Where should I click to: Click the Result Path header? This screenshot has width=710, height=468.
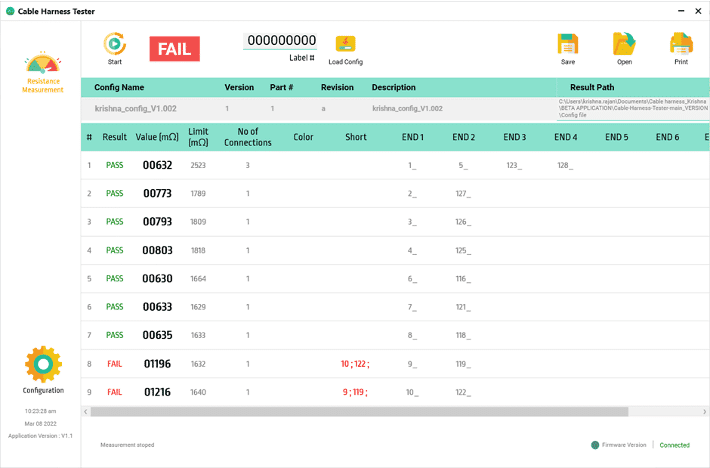pyautogui.click(x=592, y=87)
